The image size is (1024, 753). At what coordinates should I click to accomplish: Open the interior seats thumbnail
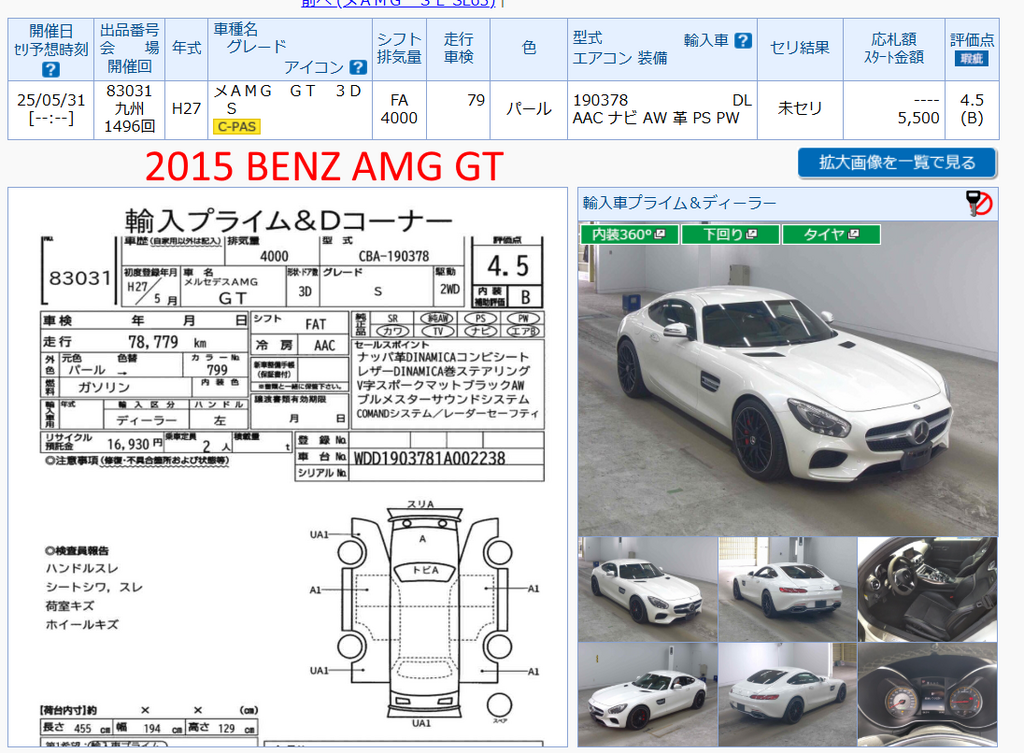point(927,589)
